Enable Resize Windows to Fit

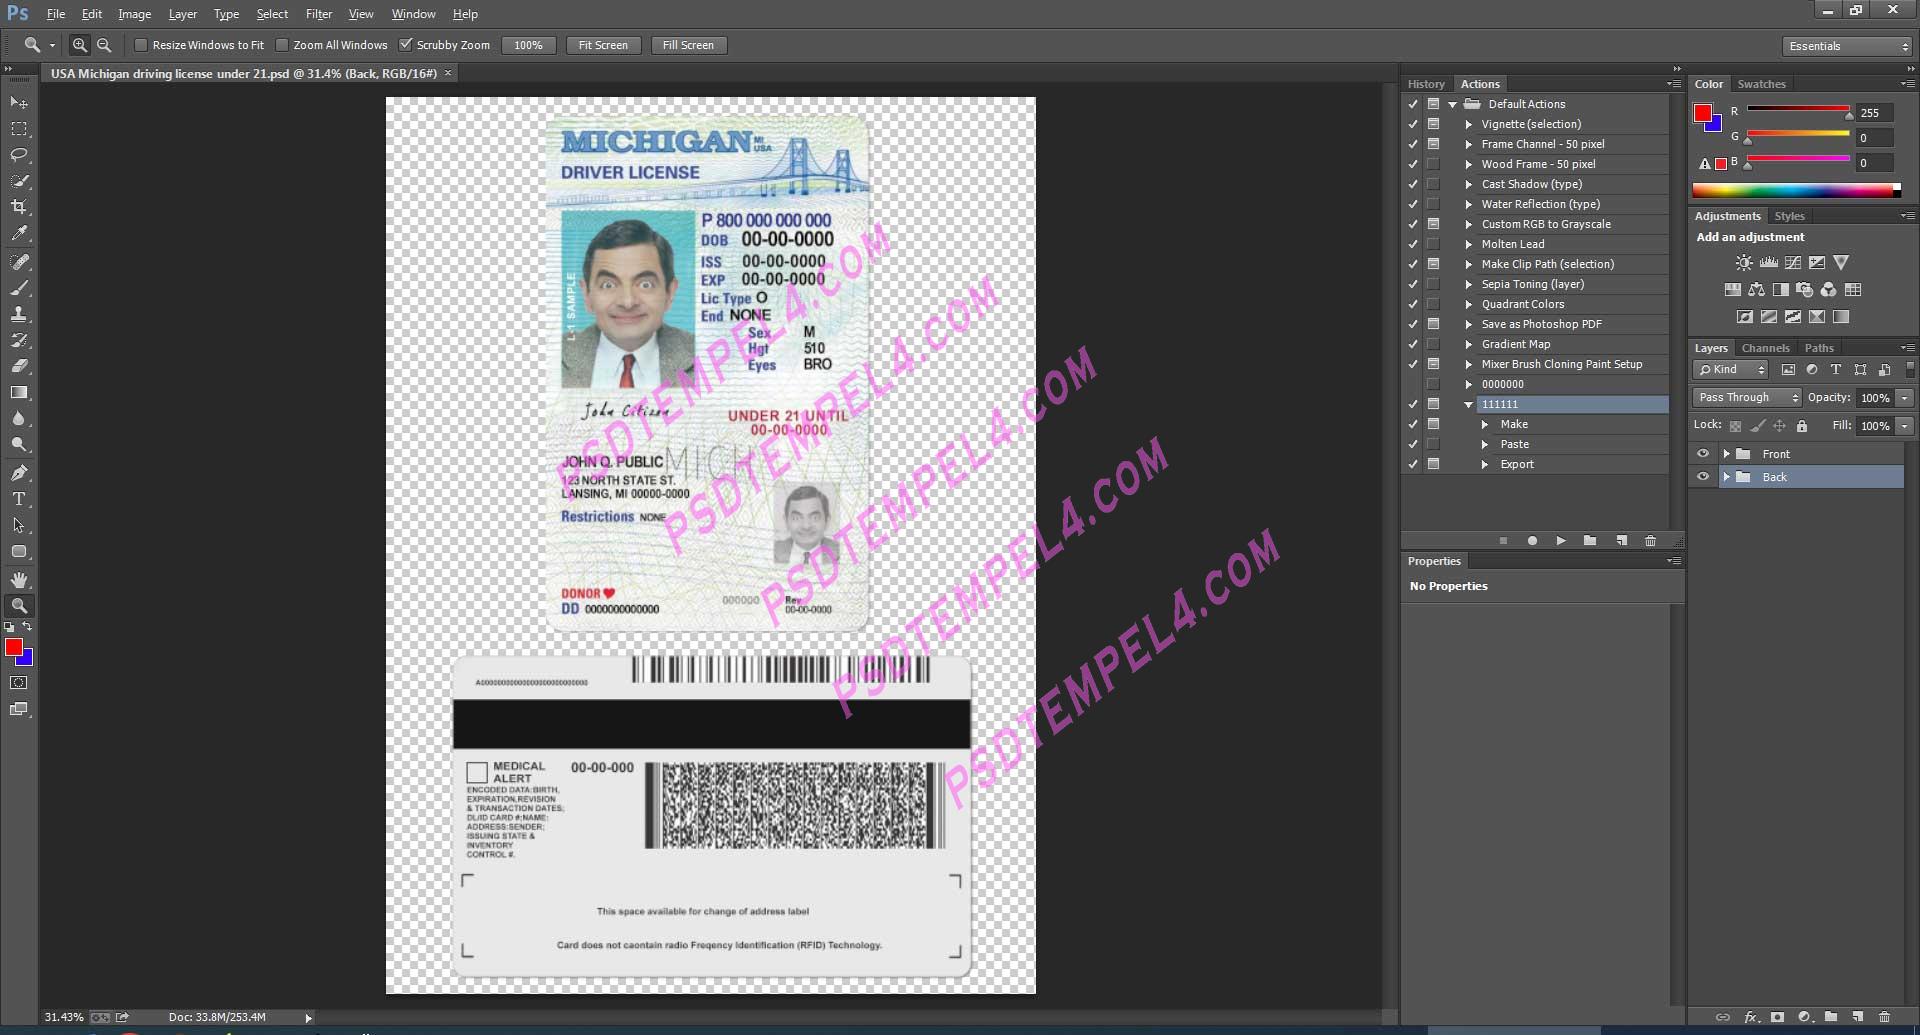[x=141, y=44]
